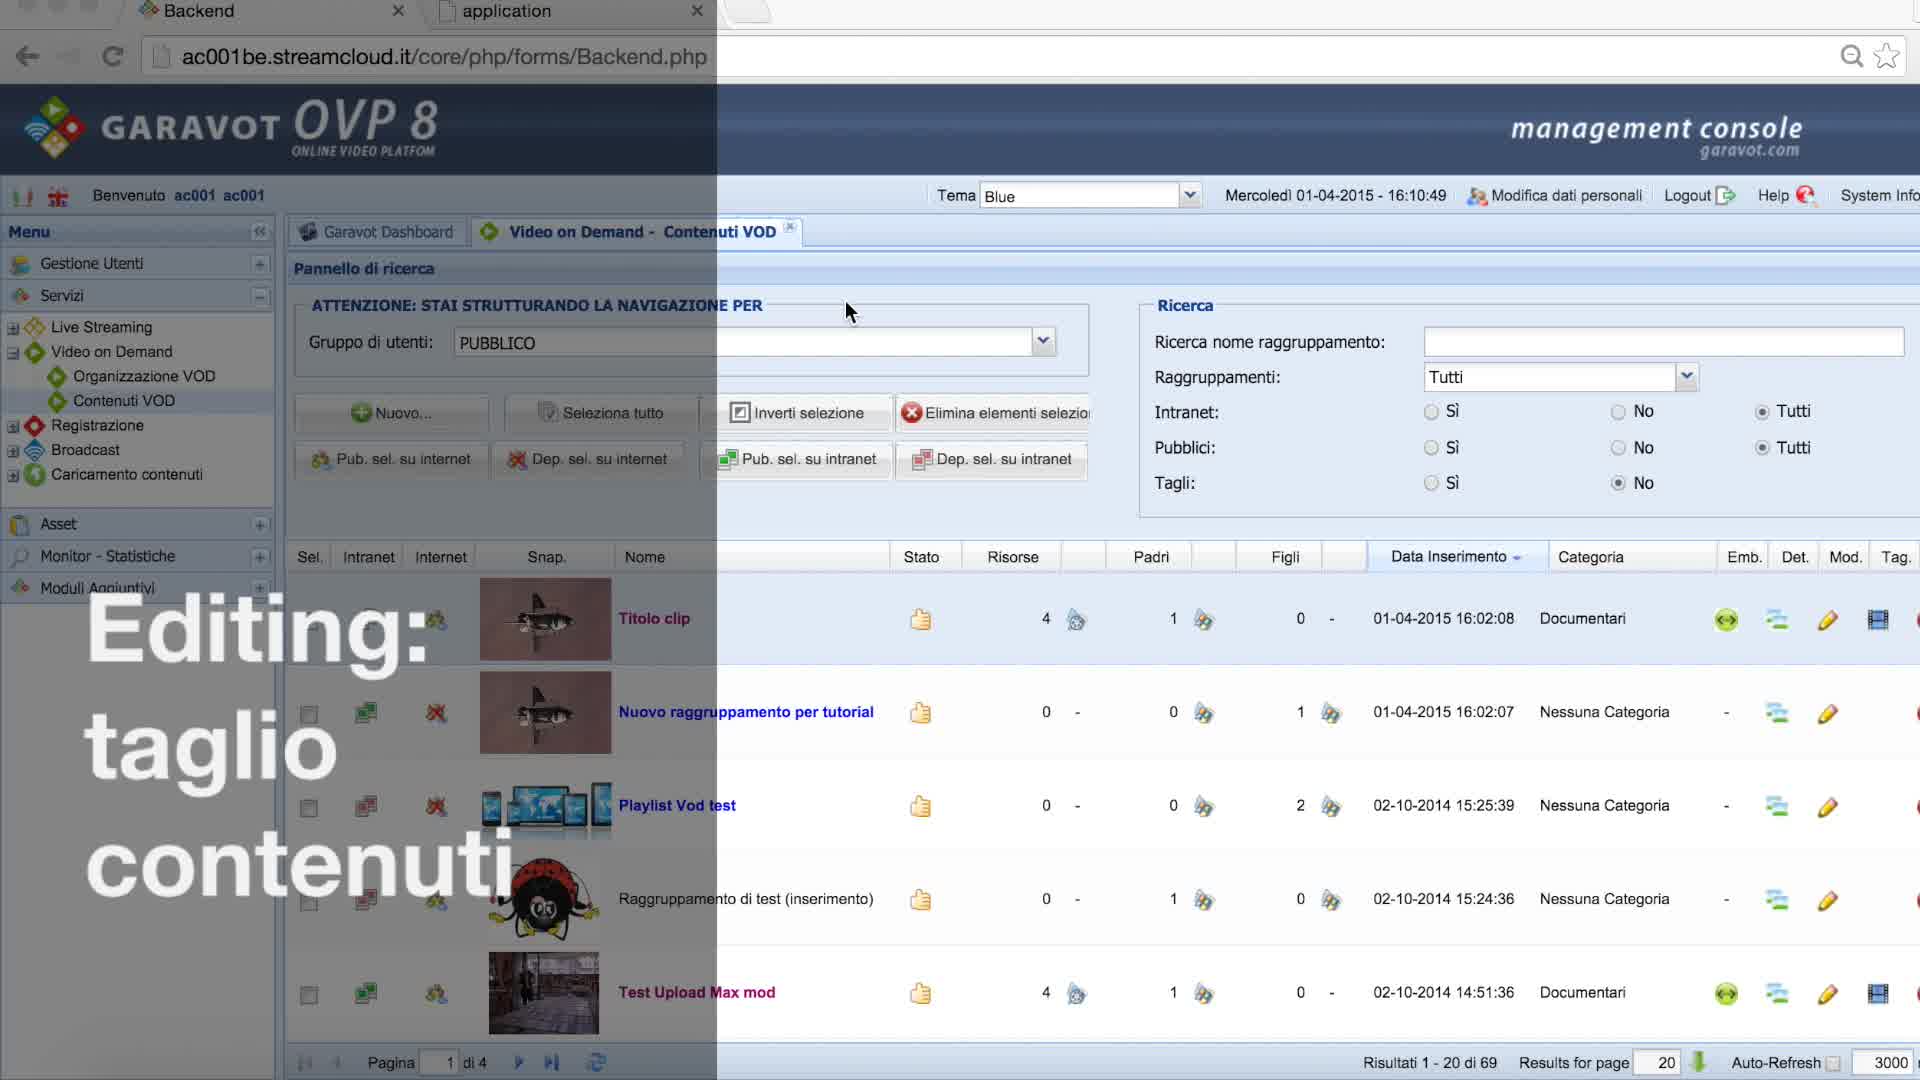Click the pagination refresh icon

(x=597, y=1062)
